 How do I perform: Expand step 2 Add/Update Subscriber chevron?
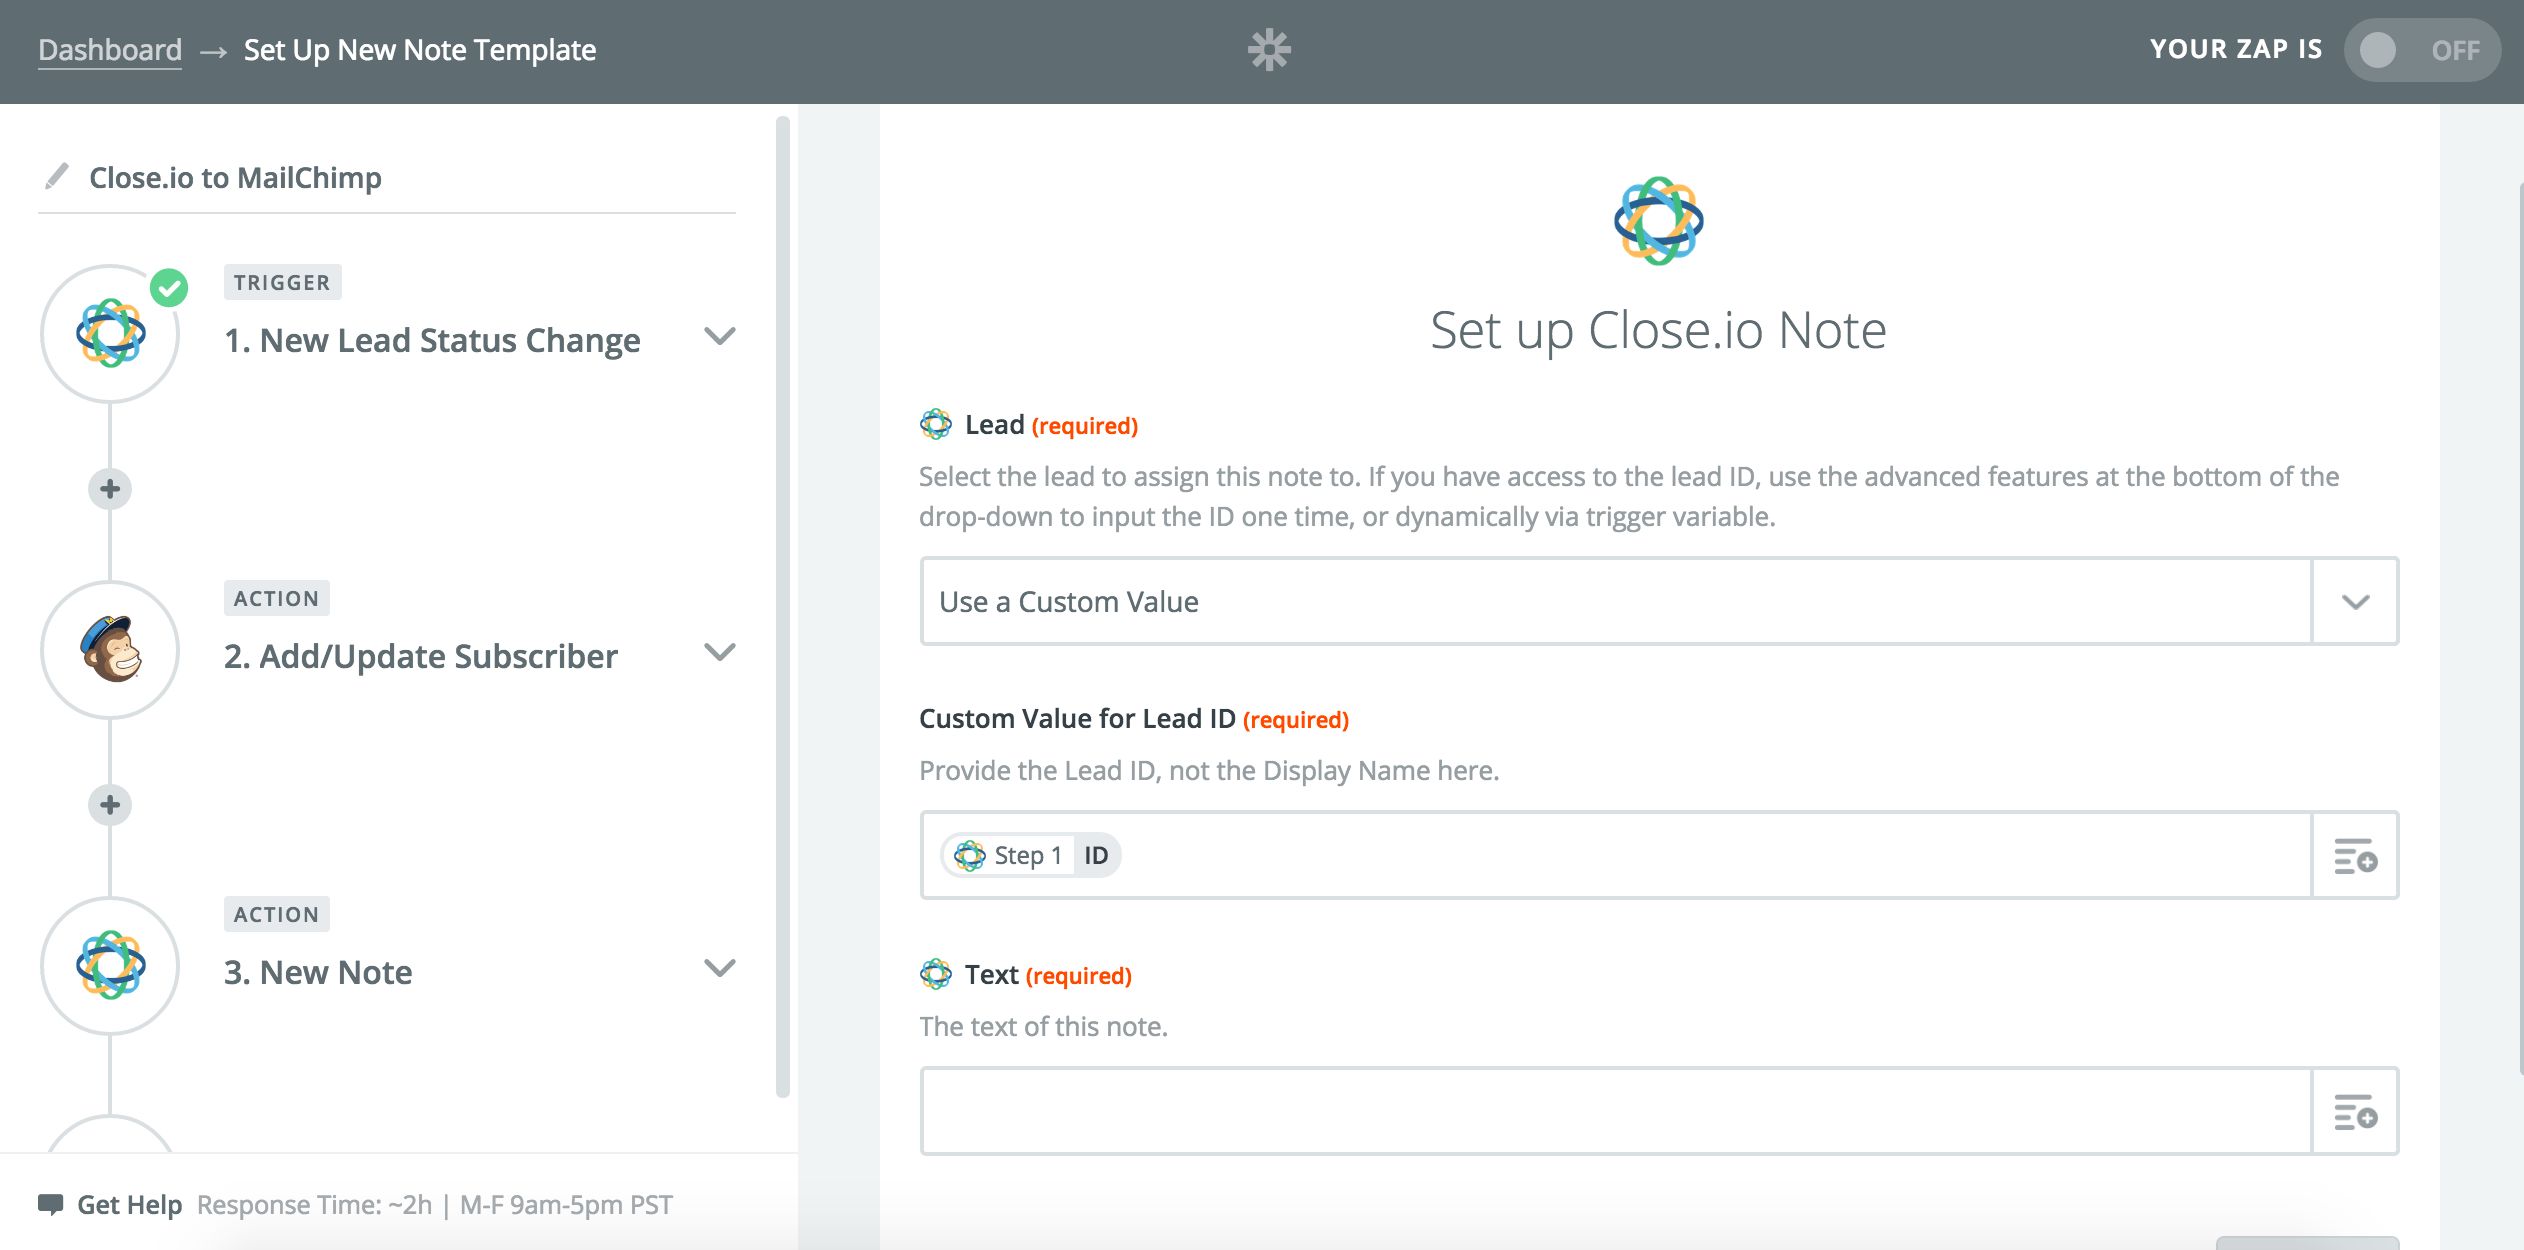click(720, 652)
